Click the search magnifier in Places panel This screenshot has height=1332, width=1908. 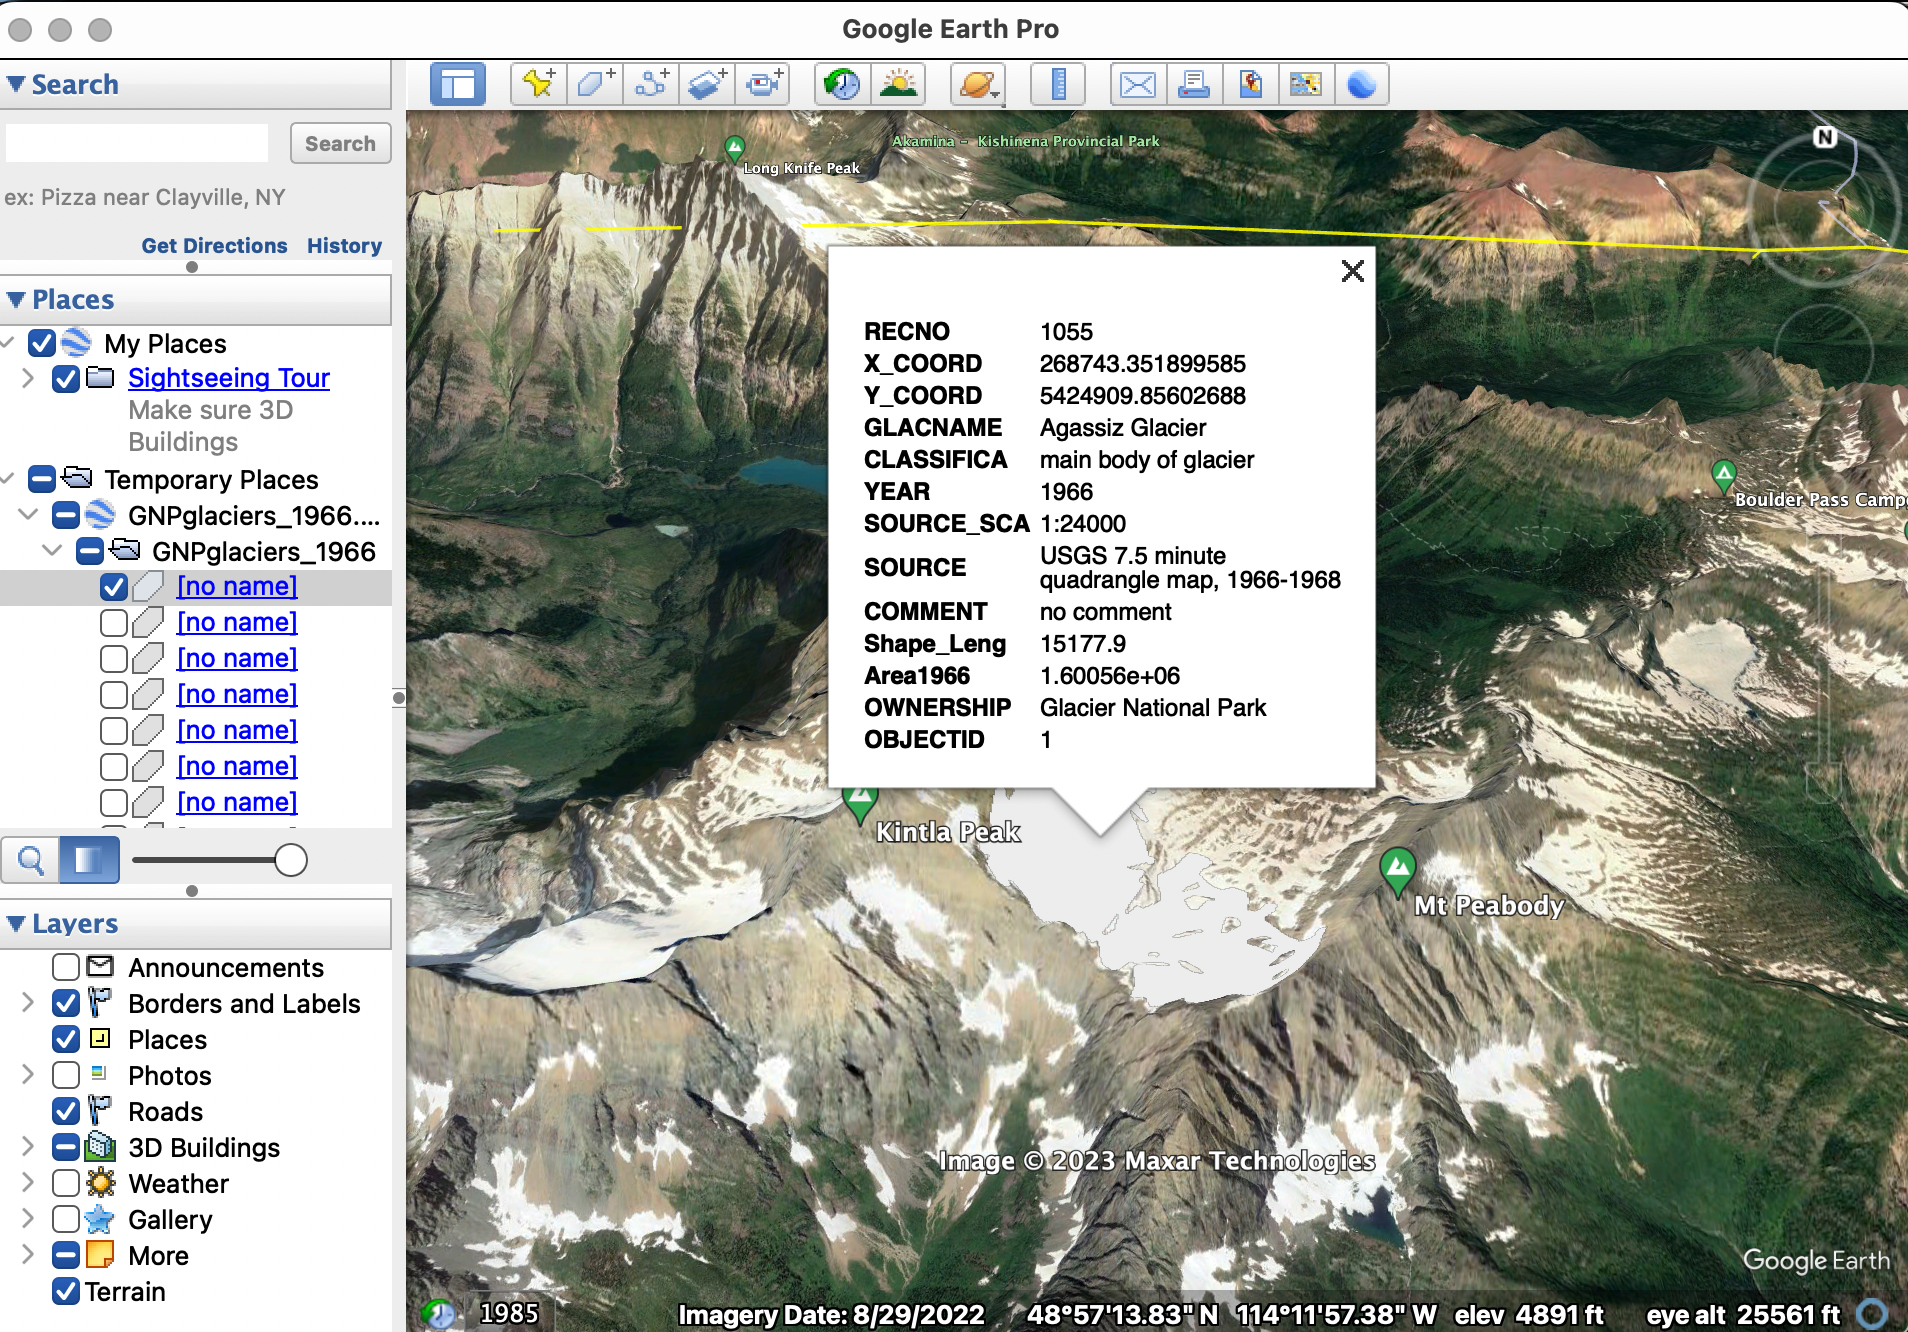pos(30,860)
